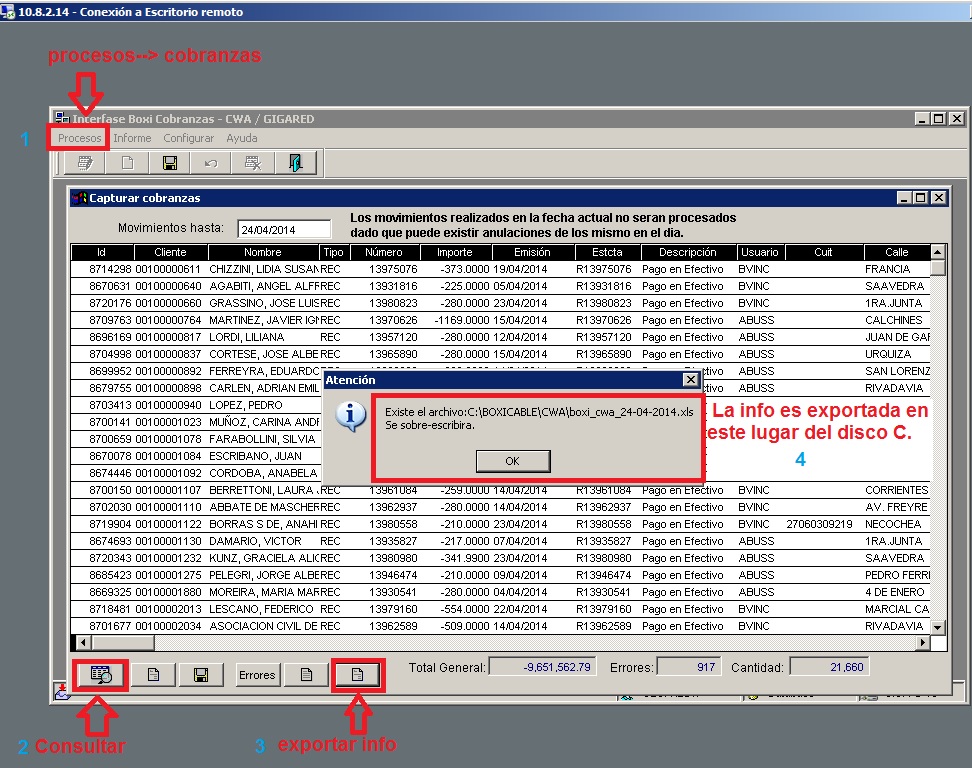Click the floppy disk save icon in top toolbar
972x768 pixels.
tap(169, 163)
